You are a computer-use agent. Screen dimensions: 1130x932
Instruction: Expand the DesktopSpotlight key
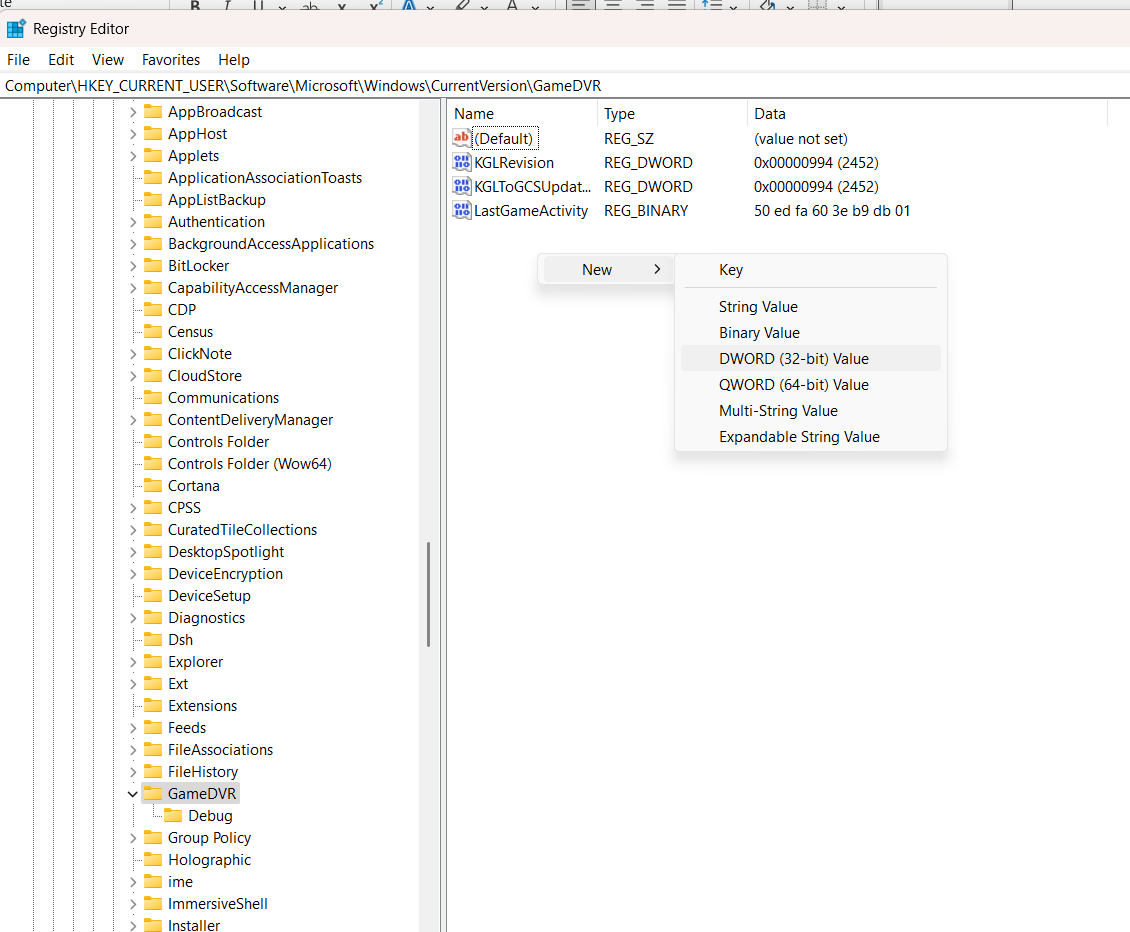coord(133,551)
